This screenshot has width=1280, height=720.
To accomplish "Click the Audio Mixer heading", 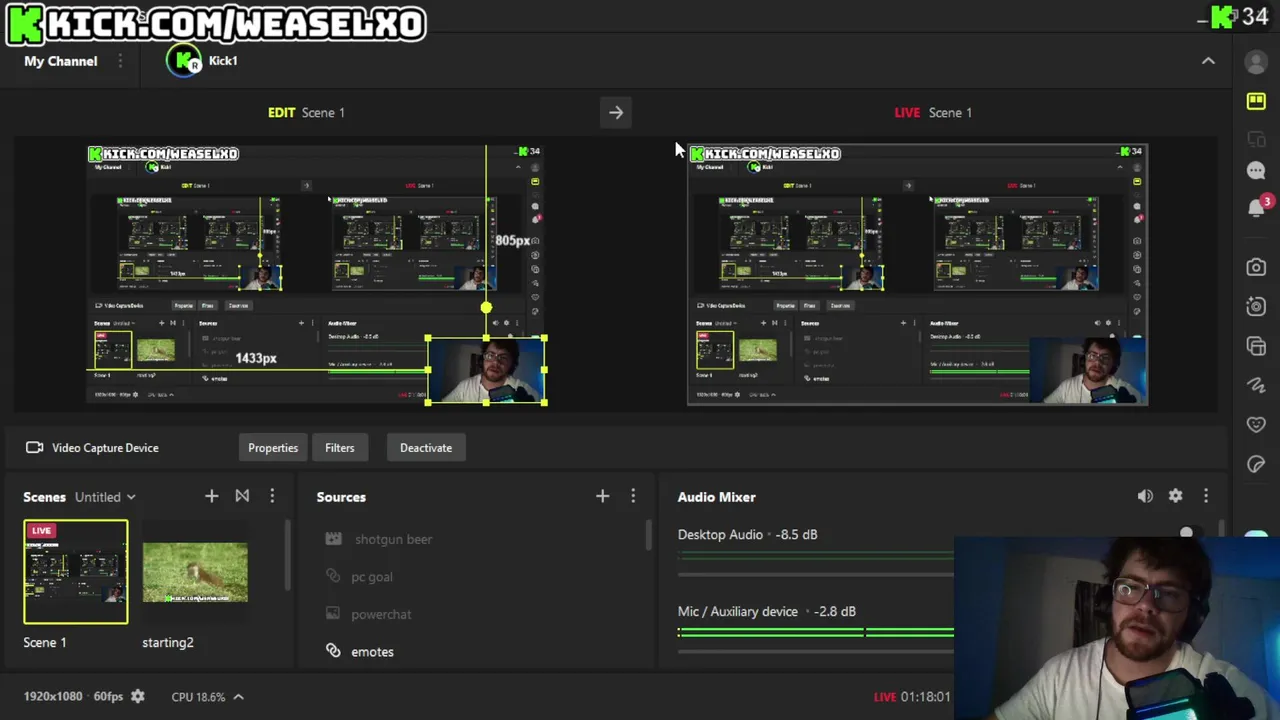I will [x=717, y=497].
